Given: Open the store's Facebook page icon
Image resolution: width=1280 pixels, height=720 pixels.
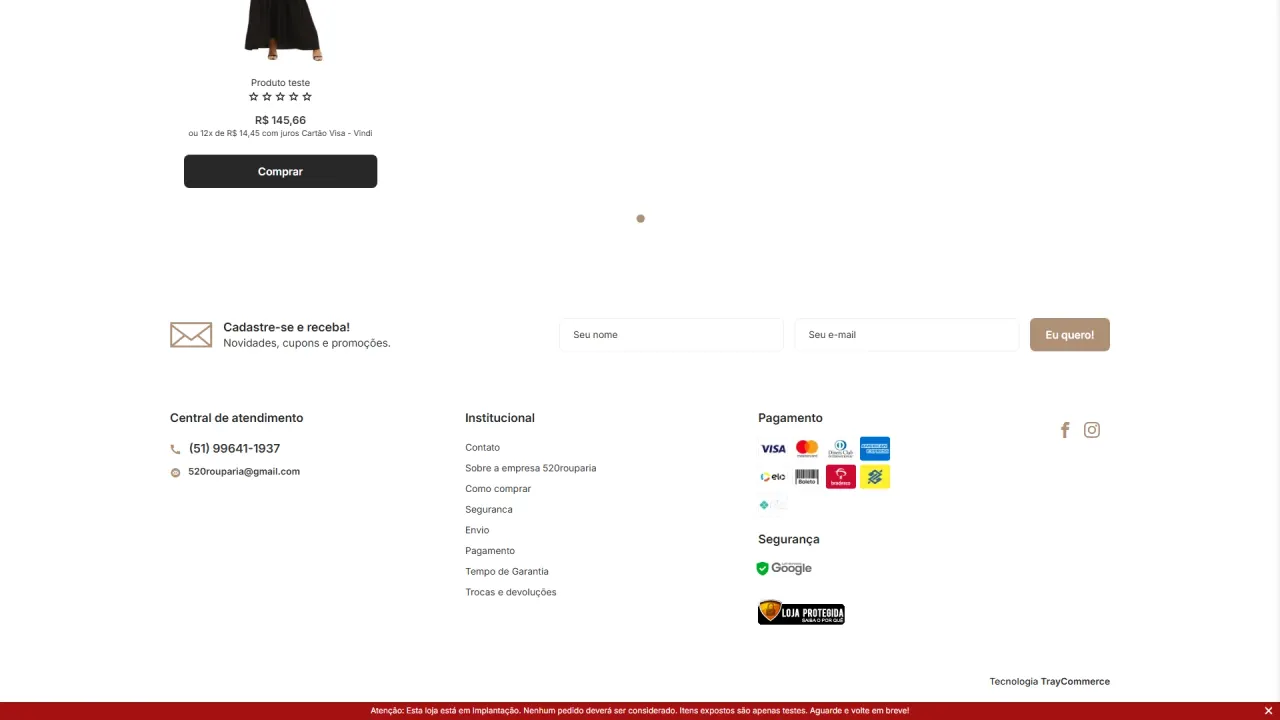Looking at the screenshot, I should coord(1065,430).
